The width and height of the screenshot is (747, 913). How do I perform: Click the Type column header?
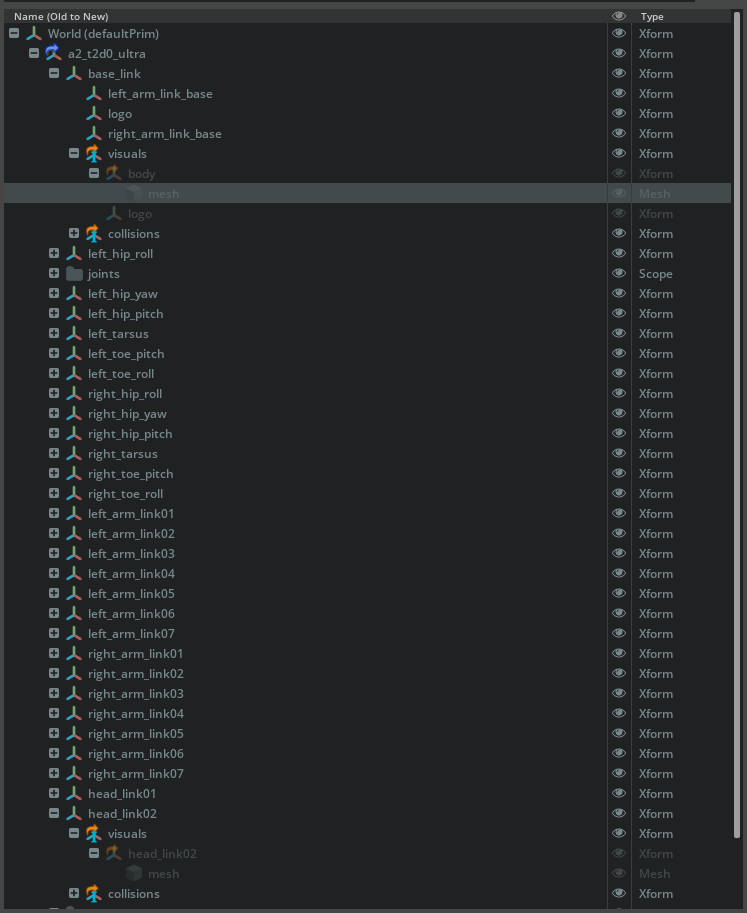(652, 16)
